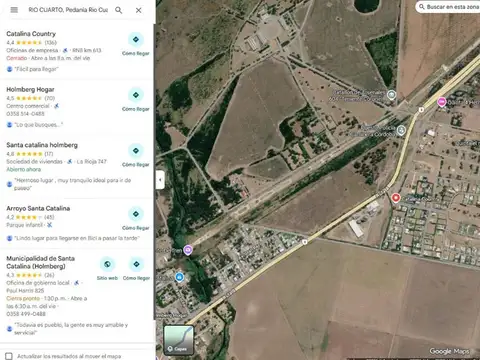Click the RIO CUARTO search field
The height and width of the screenshot is (360, 480).
68,10
